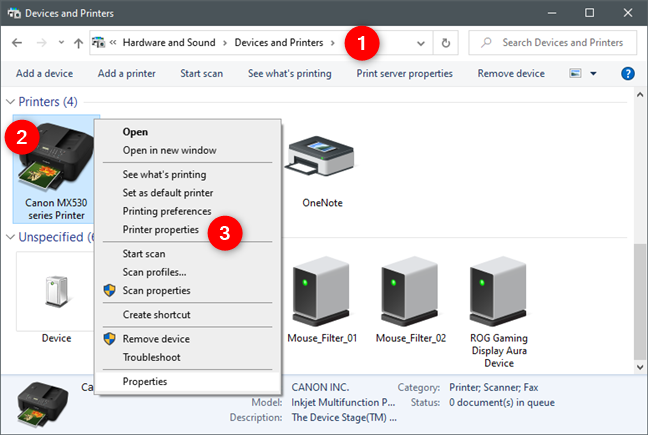
Task: Click the title bar Devices and Printers icon
Action: pos(14,13)
